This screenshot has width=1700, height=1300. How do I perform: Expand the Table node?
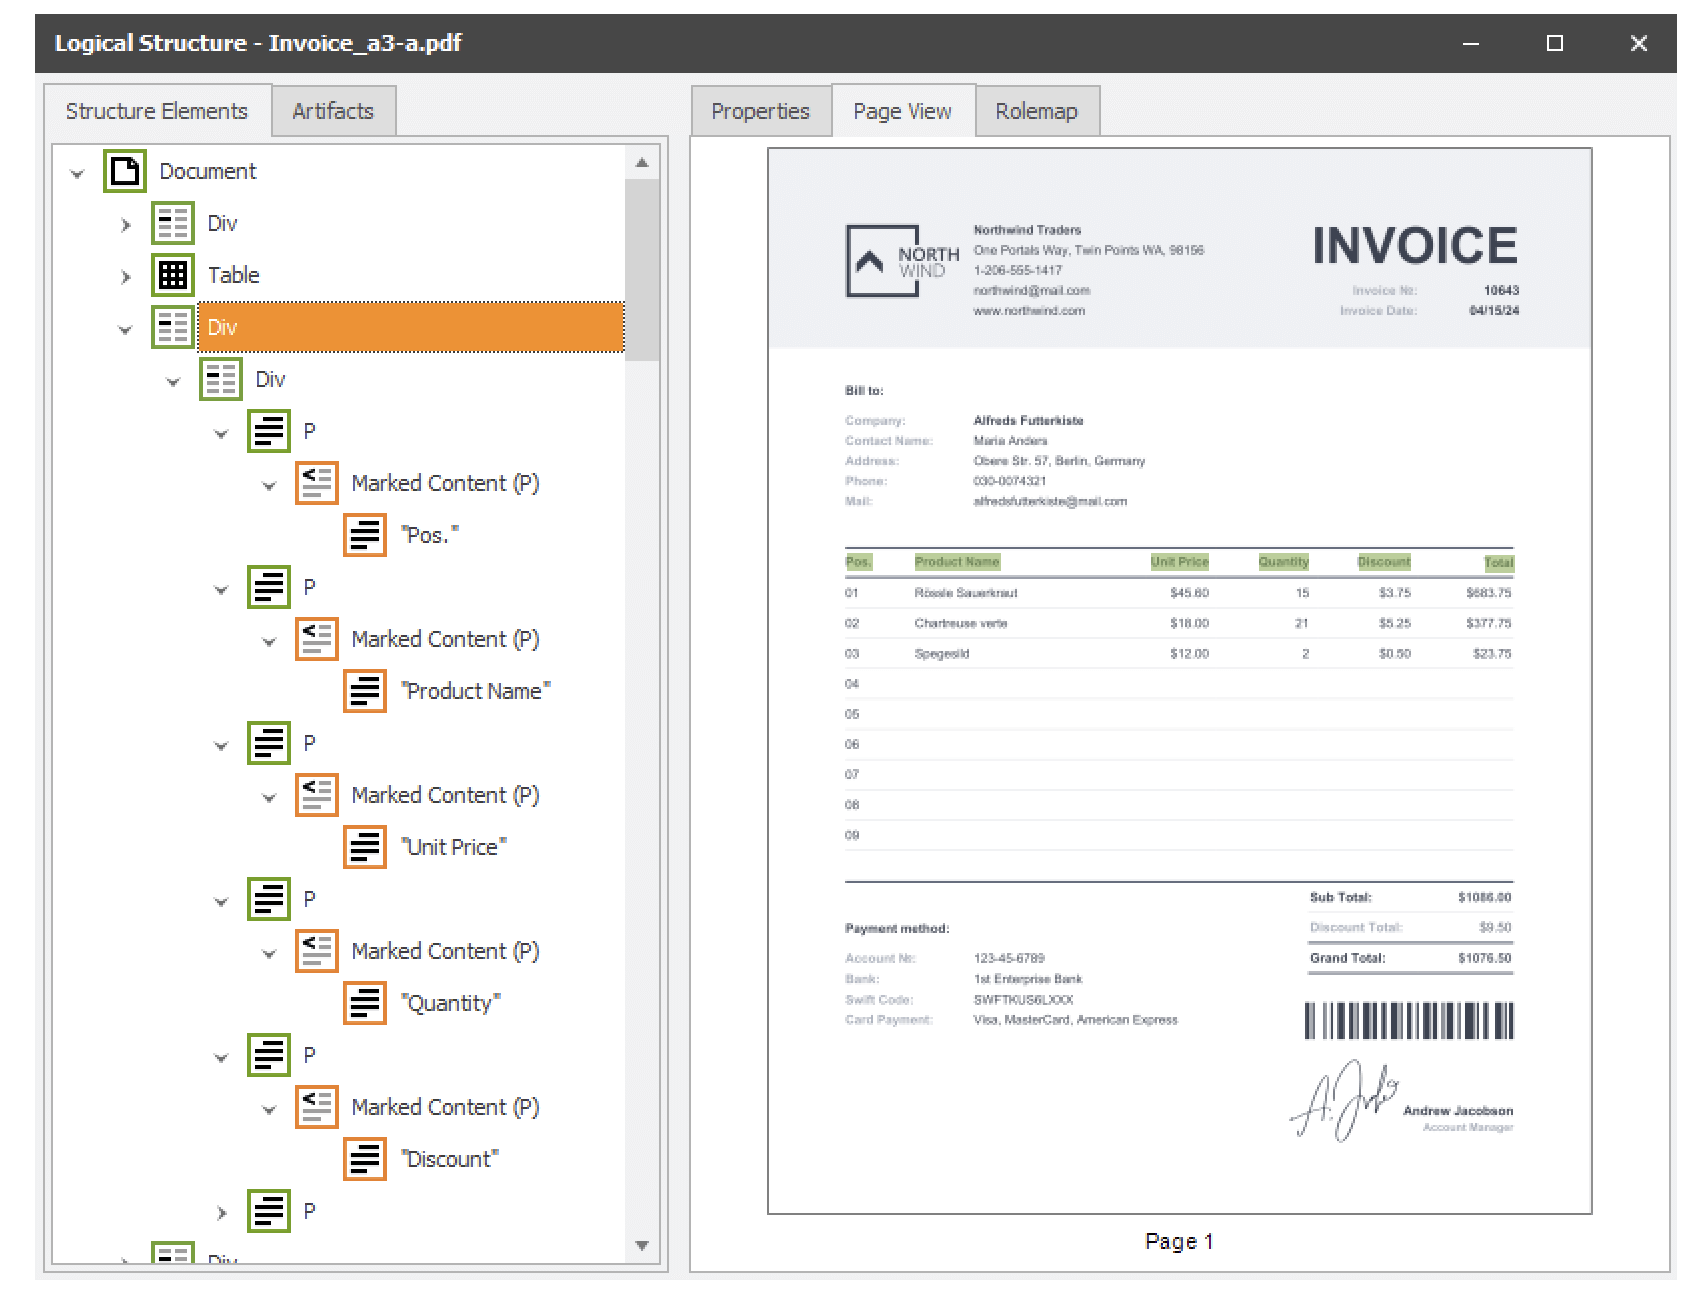pyautogui.click(x=125, y=276)
